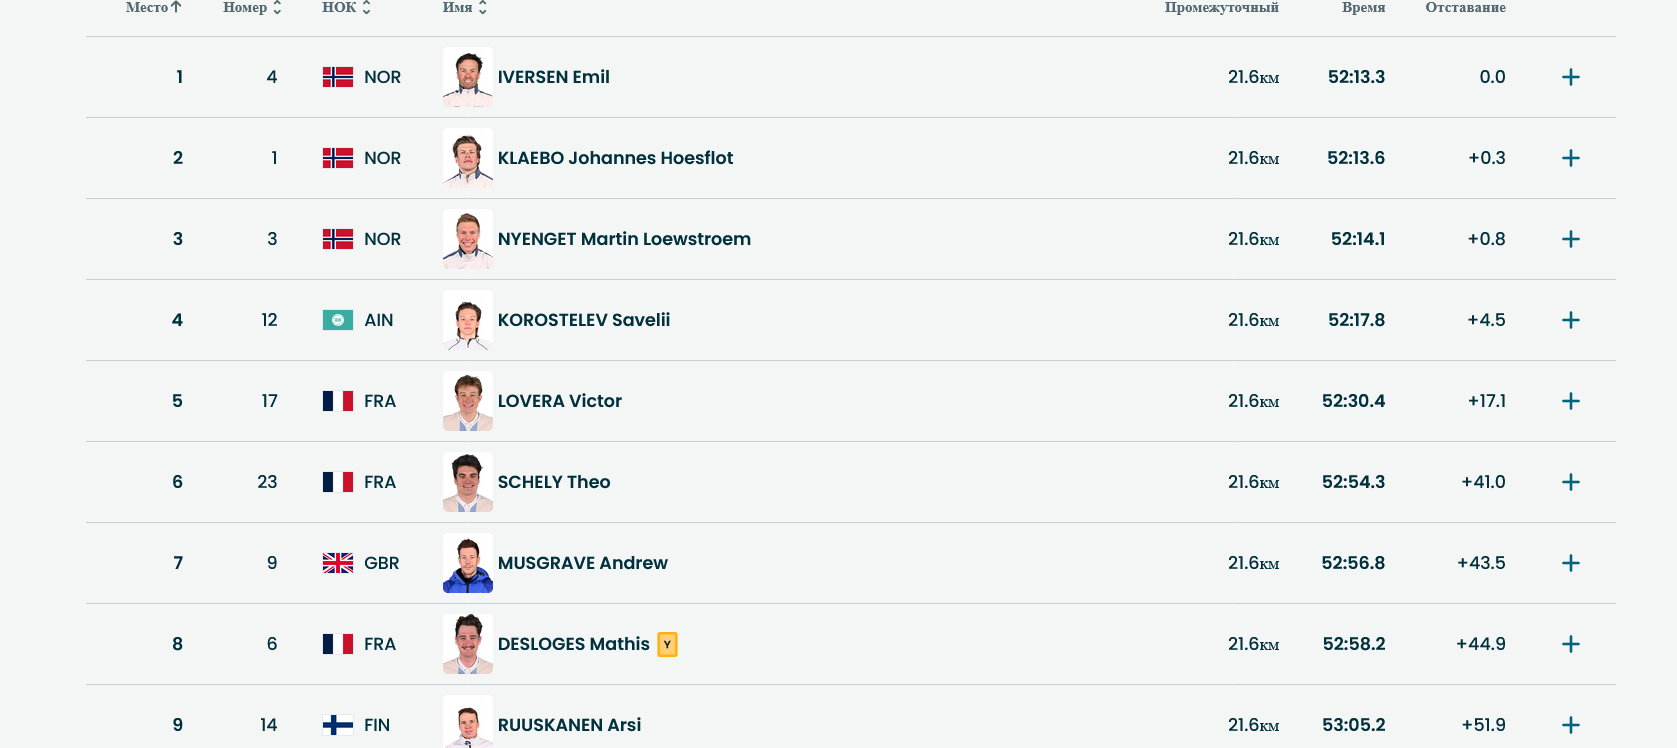
Task: Click plus icon on MUSGRAVE Andrew row
Action: (x=1570, y=563)
